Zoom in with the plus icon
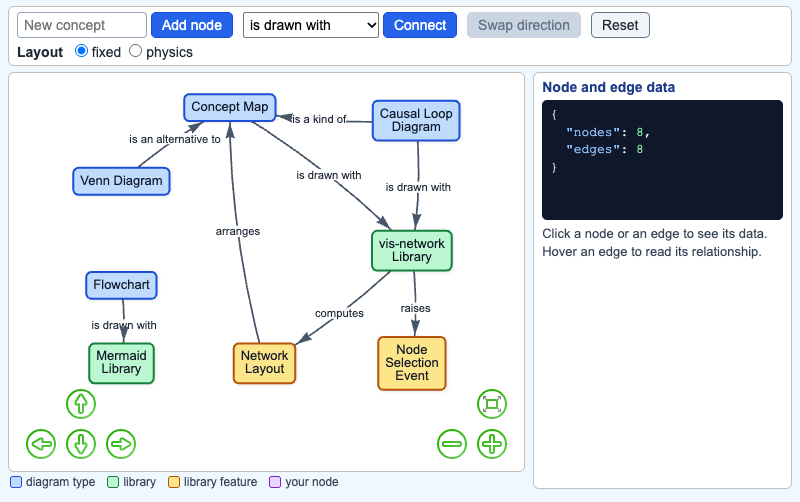The image size is (800, 502). click(492, 444)
